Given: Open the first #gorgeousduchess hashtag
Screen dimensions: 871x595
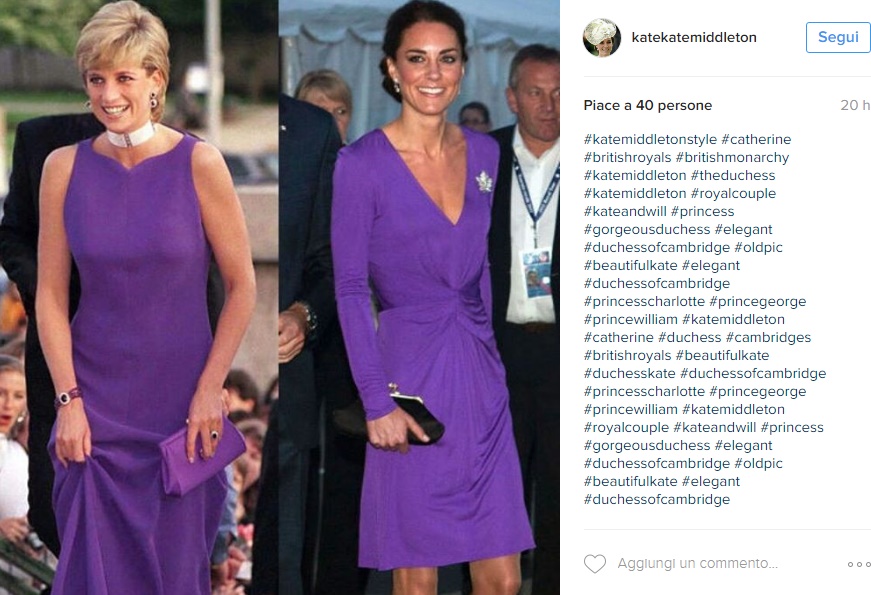Looking at the screenshot, I should 647,229.
